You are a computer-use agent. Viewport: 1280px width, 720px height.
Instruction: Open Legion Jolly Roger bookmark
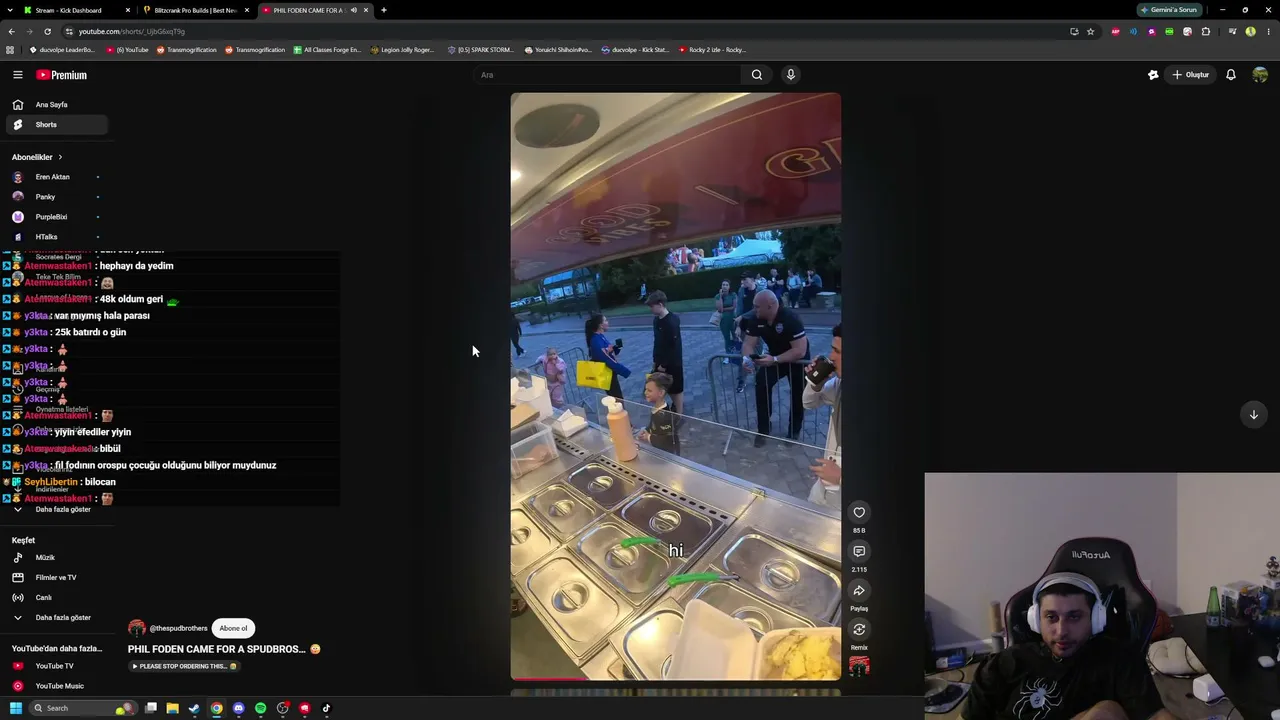click(403, 50)
